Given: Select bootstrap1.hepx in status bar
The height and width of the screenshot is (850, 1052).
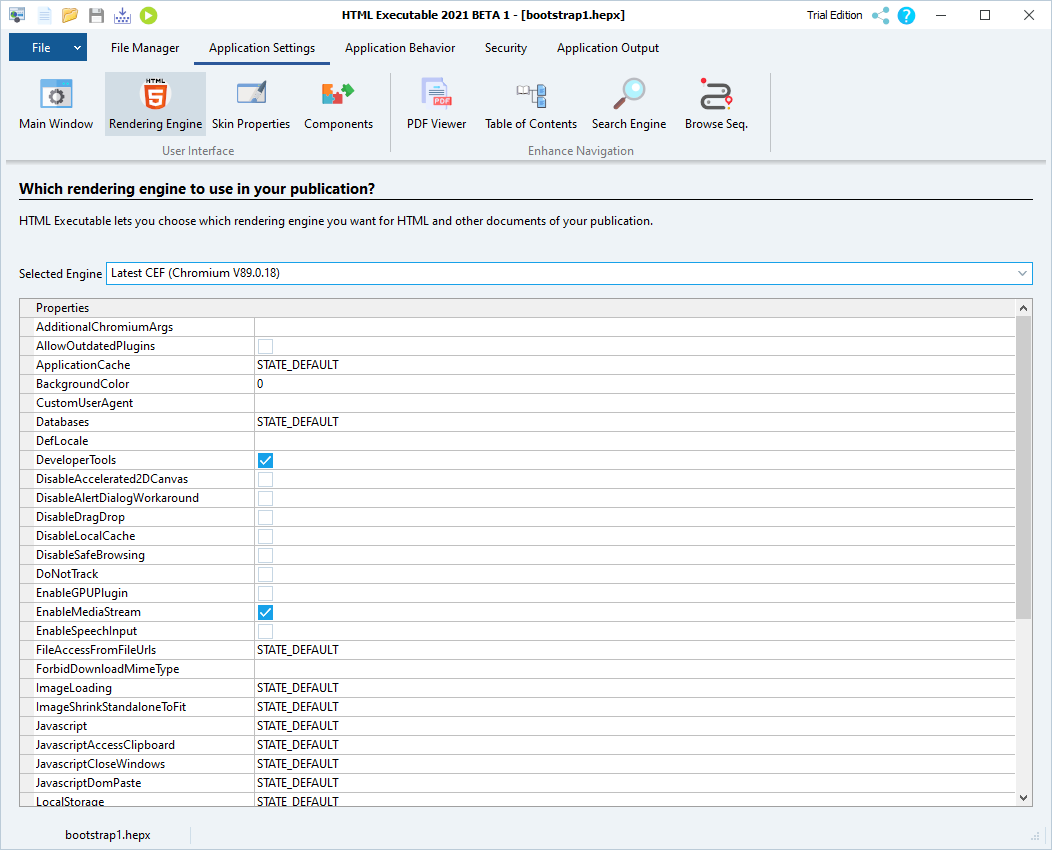Looking at the screenshot, I should click(x=107, y=833).
